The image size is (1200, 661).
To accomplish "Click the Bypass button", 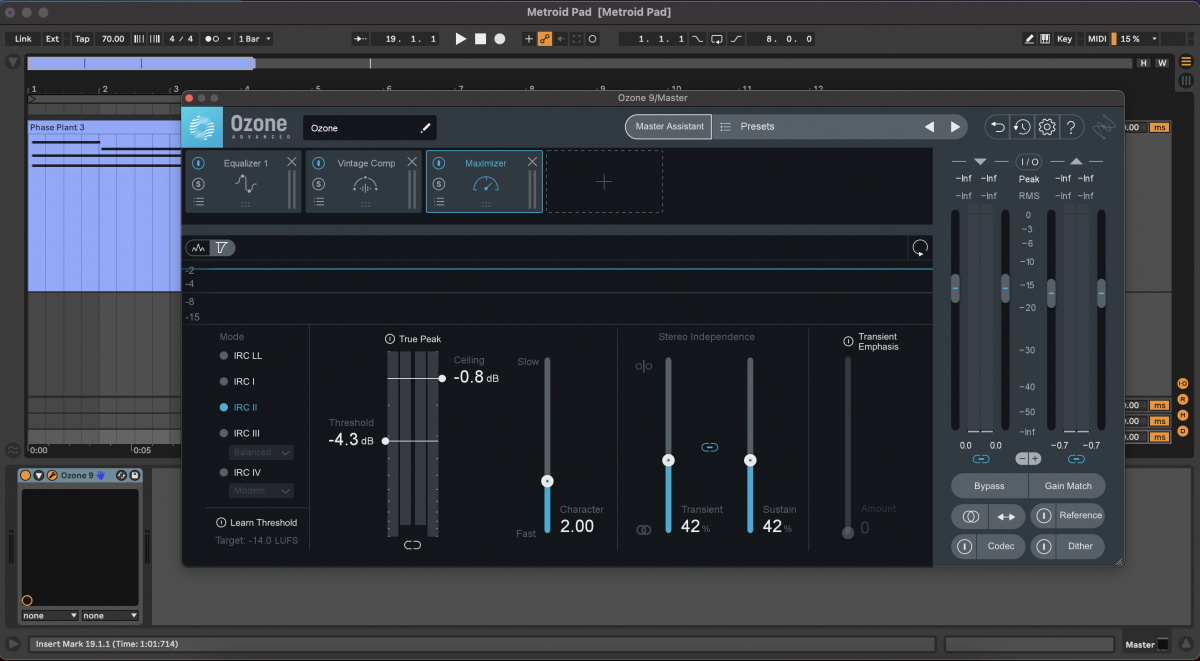I will point(989,486).
